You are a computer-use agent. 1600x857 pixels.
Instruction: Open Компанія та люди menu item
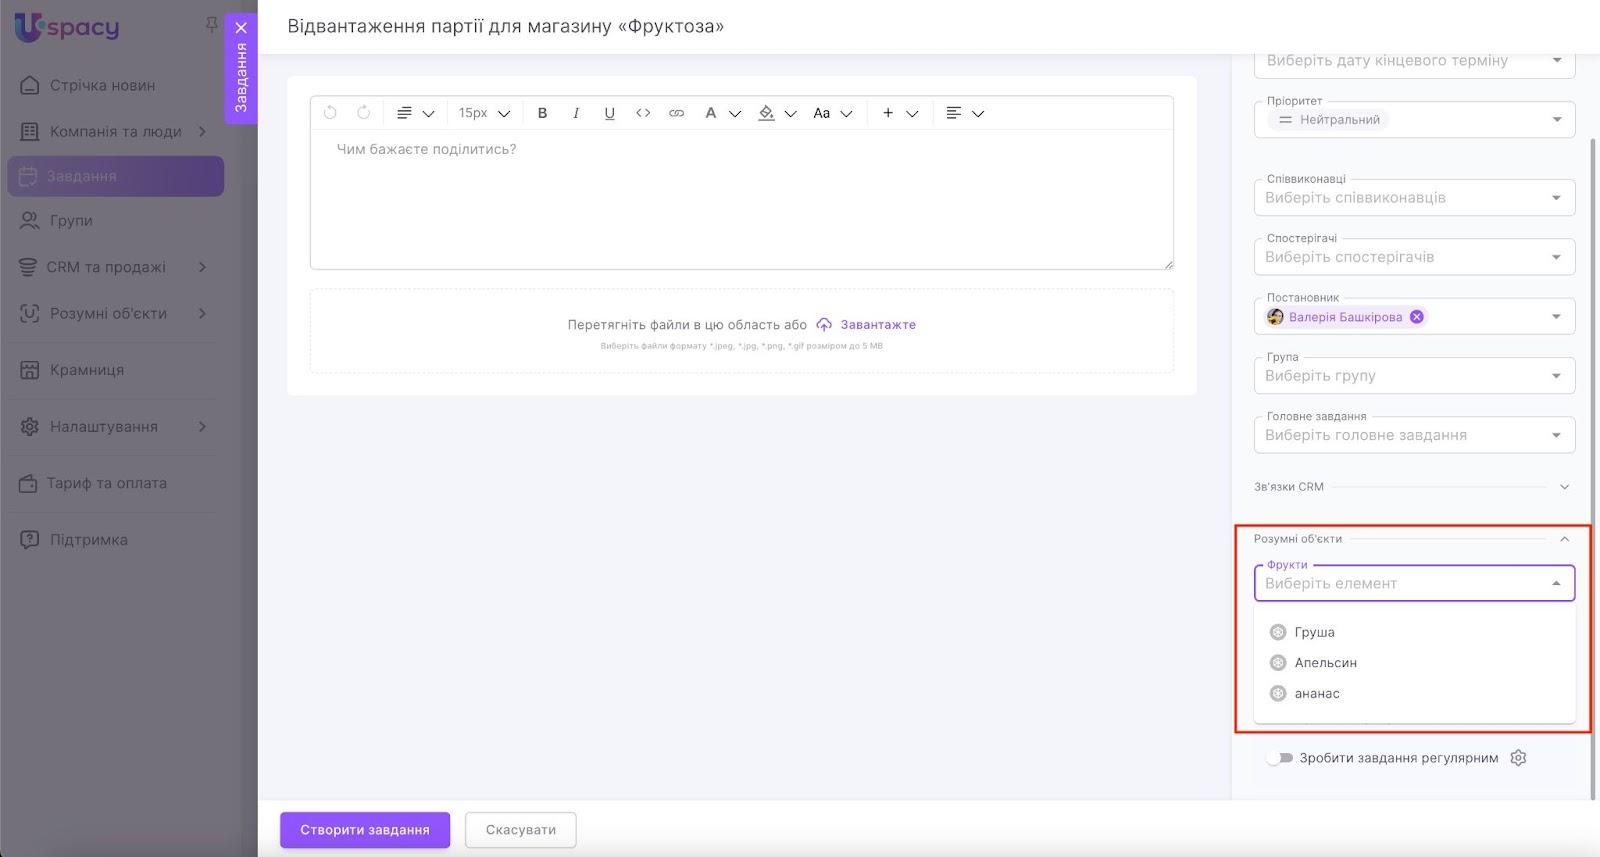(x=116, y=131)
